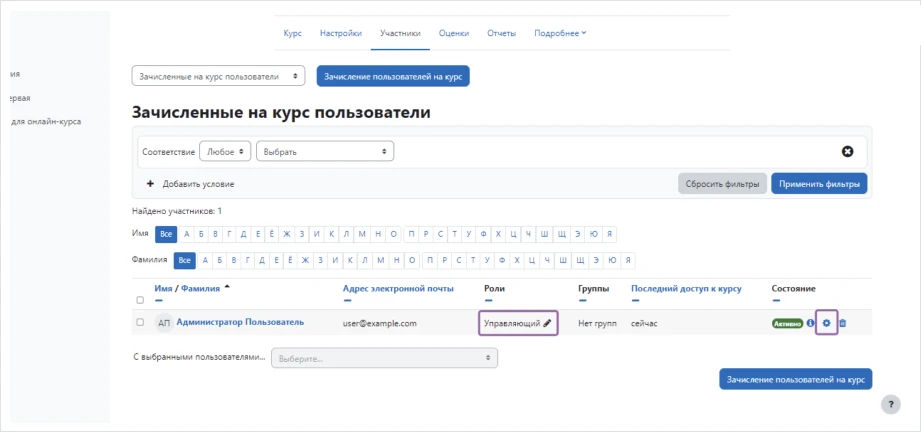The image size is (921, 432).
Task: Switch to the Оценки tab
Action: coord(454,34)
